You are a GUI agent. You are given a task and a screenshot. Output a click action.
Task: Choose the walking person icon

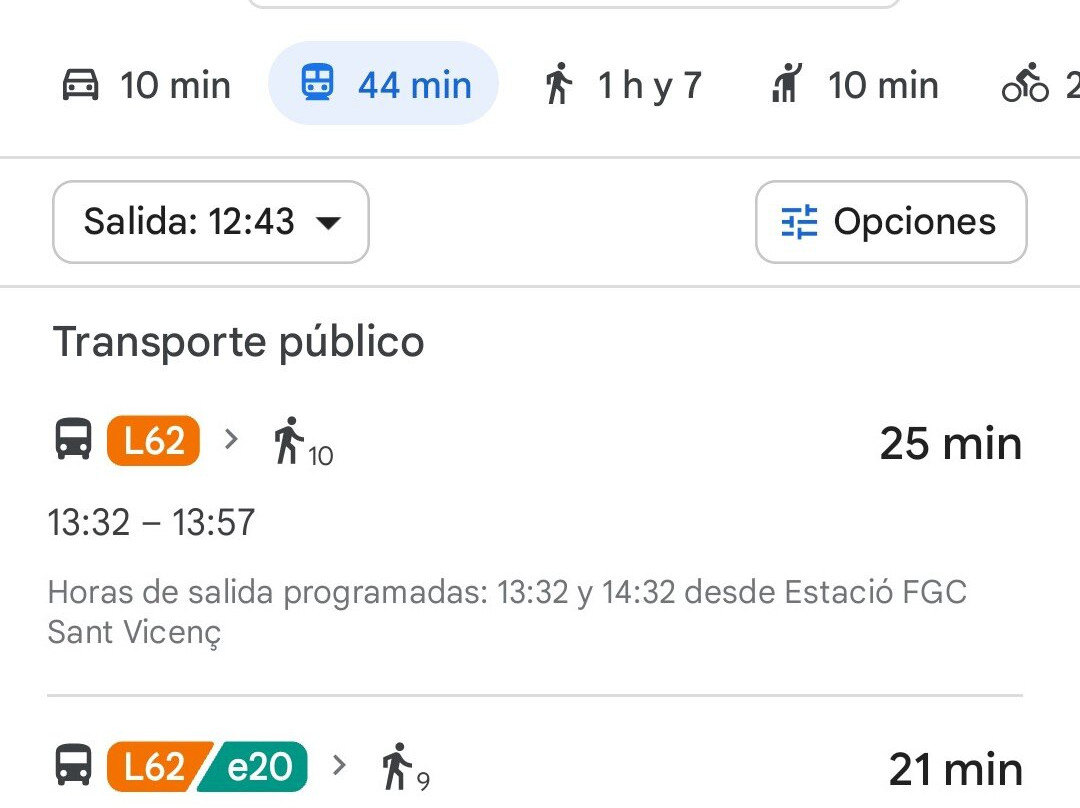pos(559,84)
